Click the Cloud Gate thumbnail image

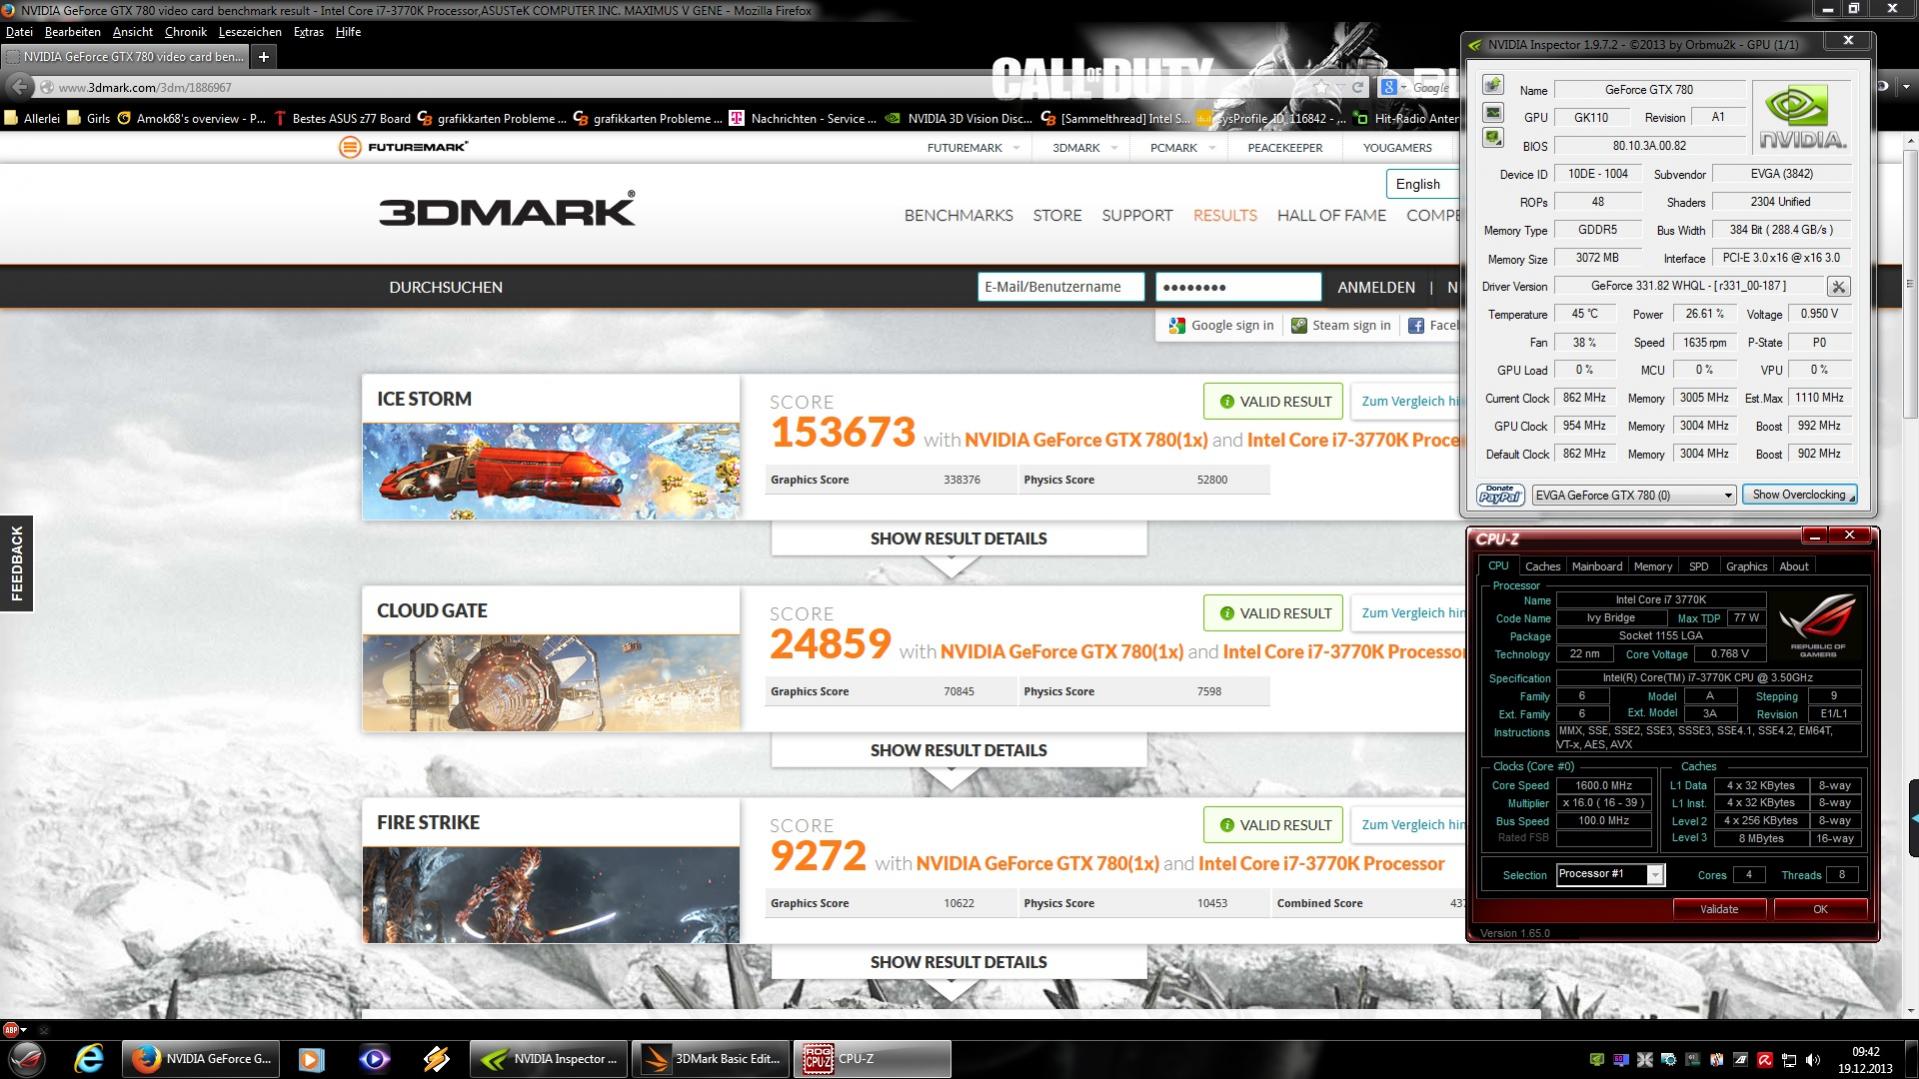[551, 683]
